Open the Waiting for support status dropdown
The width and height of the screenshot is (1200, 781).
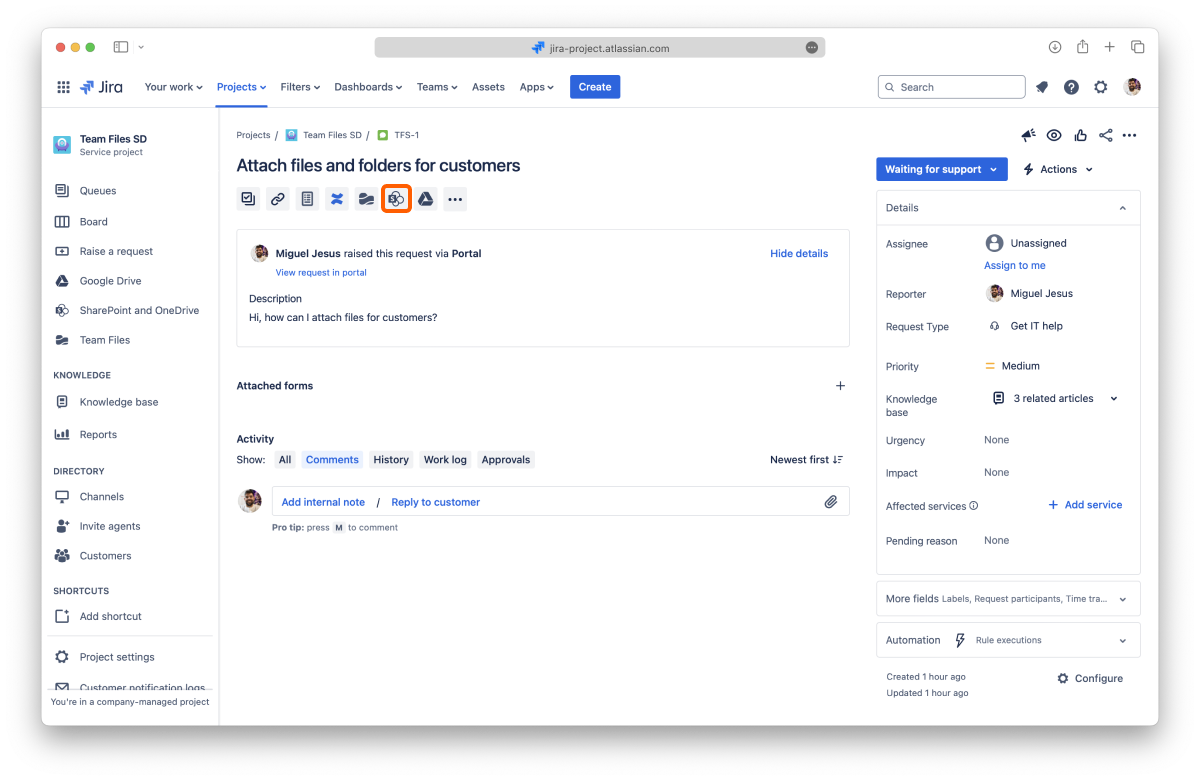(x=941, y=170)
